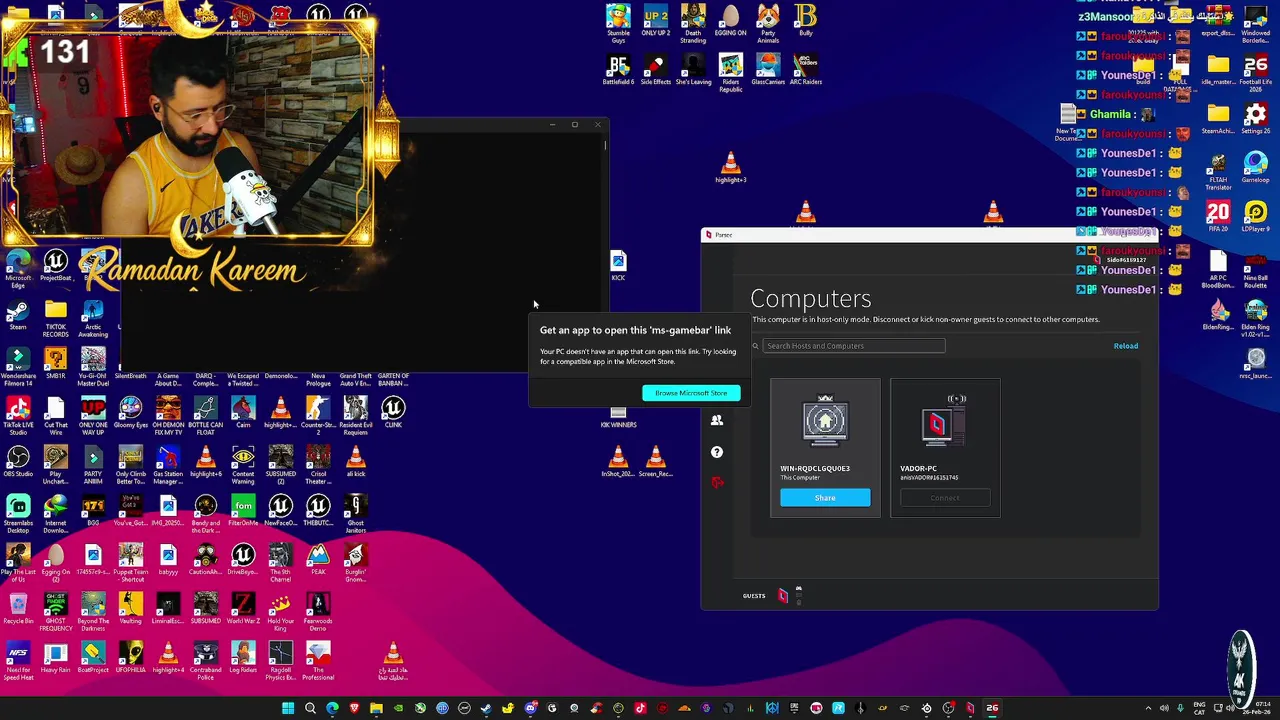The image size is (1280, 720).
Task: Select the Content Warning desktop shortcut
Action: coord(243,466)
